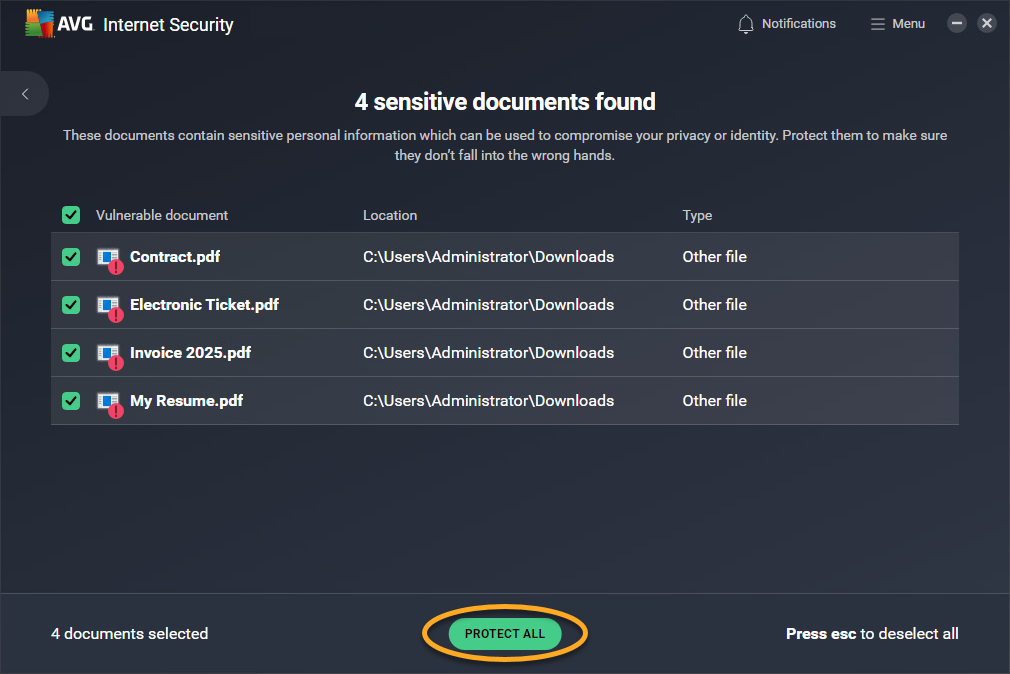The height and width of the screenshot is (674, 1010).
Task: Open the Menu text label
Action: tap(908, 24)
